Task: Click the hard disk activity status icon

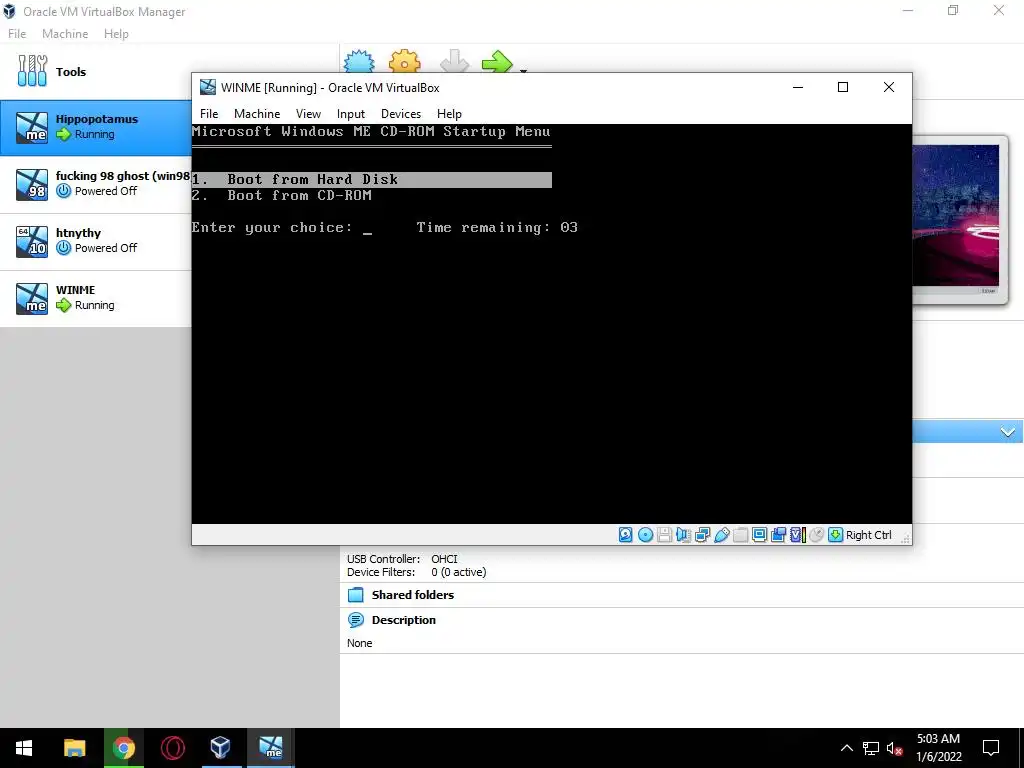Action: [626, 535]
